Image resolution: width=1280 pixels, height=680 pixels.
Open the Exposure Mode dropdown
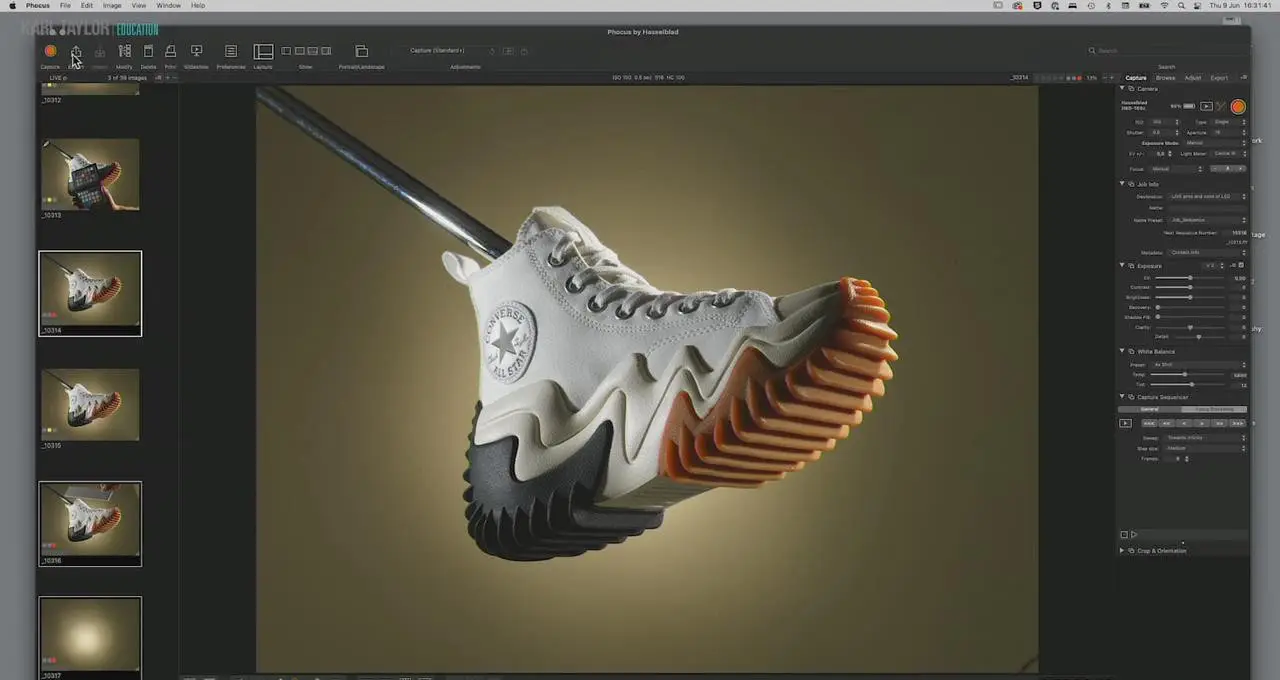click(x=1215, y=143)
